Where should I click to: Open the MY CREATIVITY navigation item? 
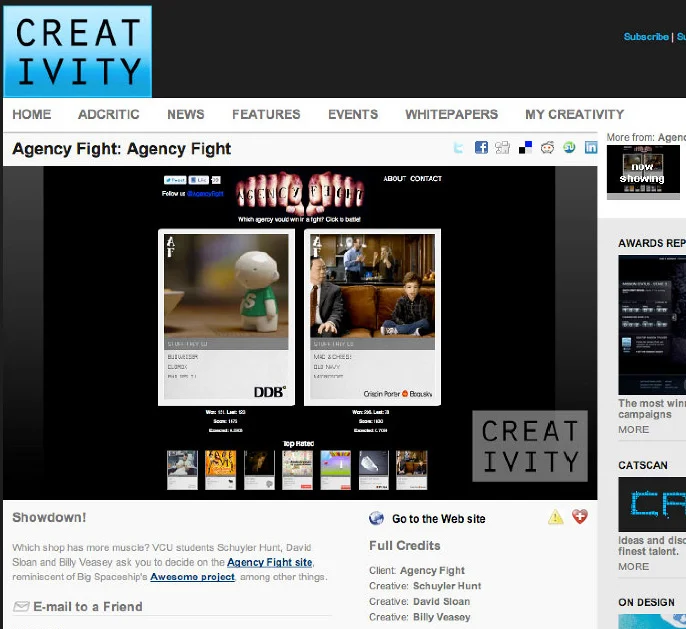click(574, 114)
